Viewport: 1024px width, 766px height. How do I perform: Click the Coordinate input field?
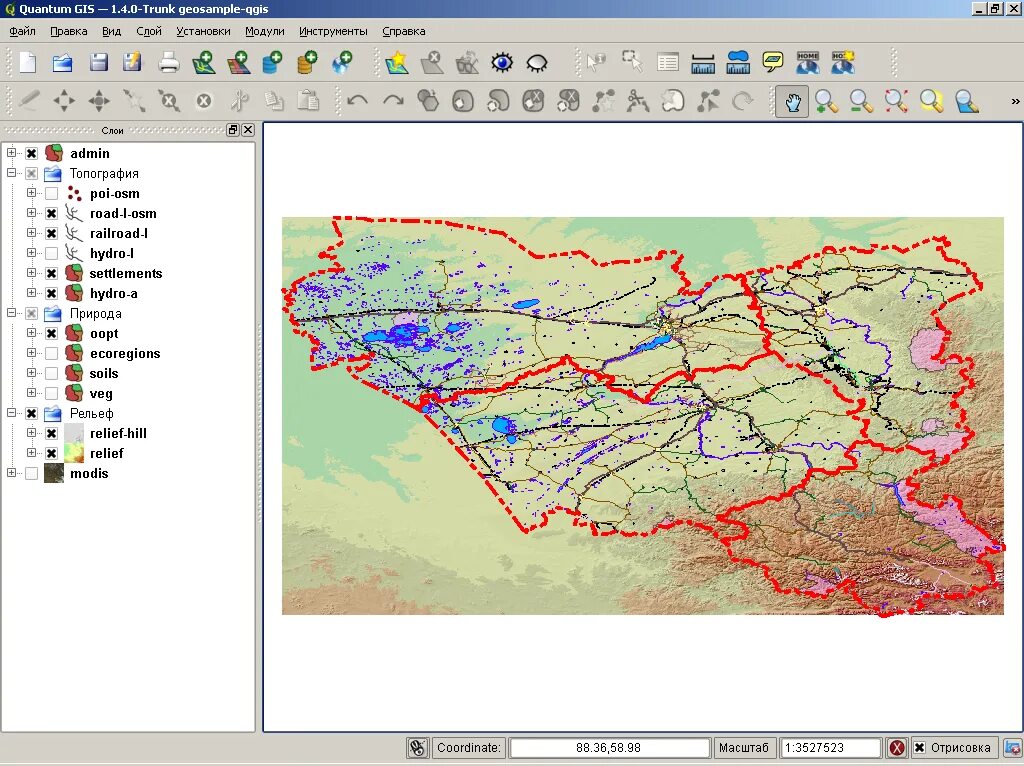point(609,748)
